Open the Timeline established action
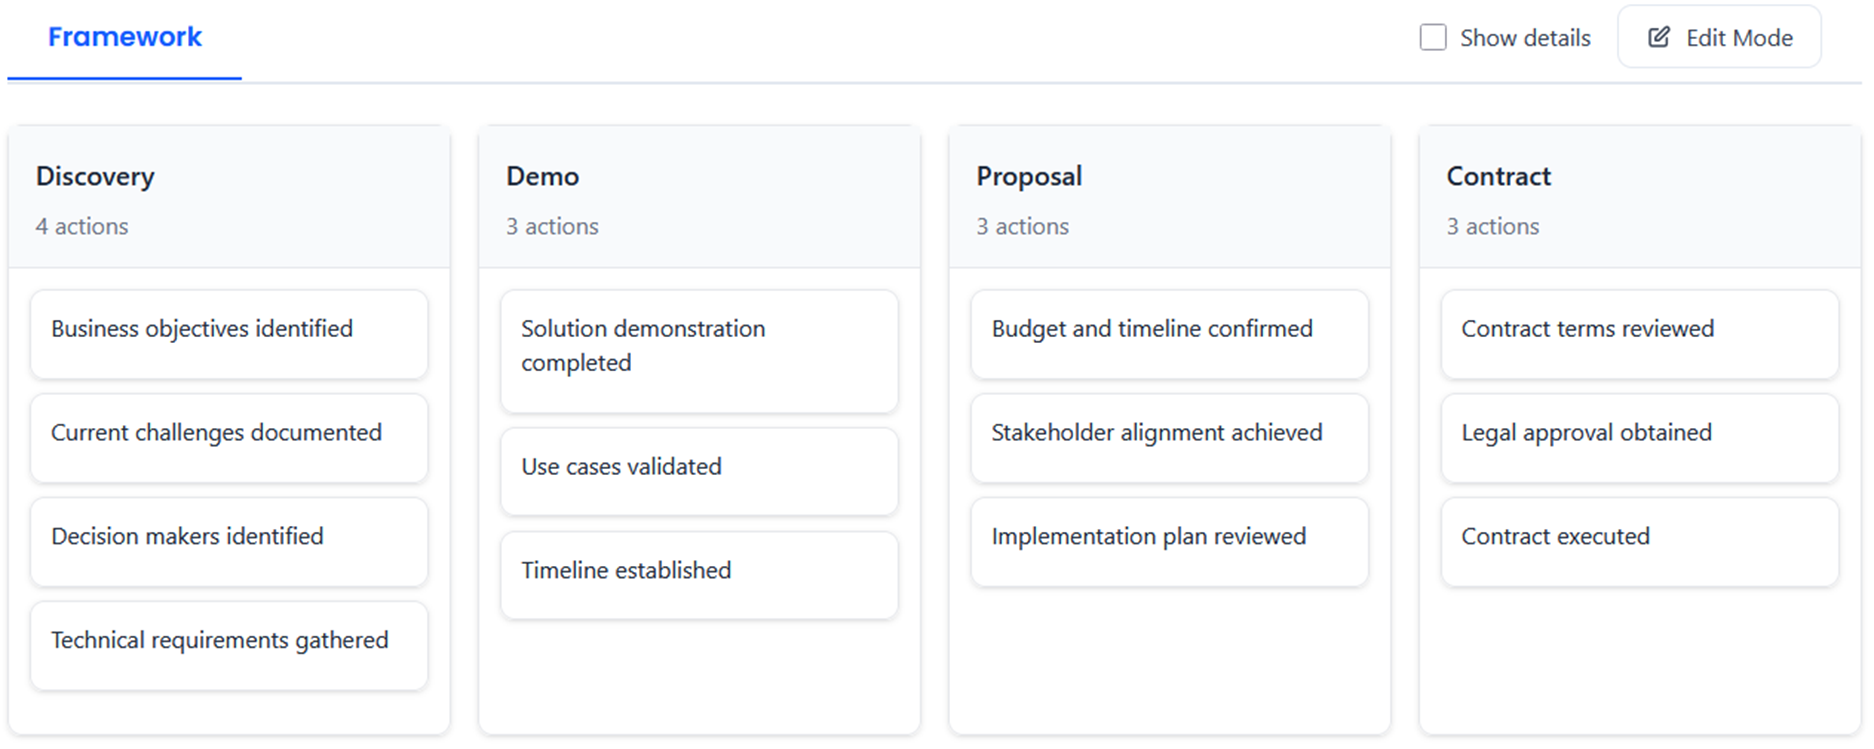 [699, 575]
